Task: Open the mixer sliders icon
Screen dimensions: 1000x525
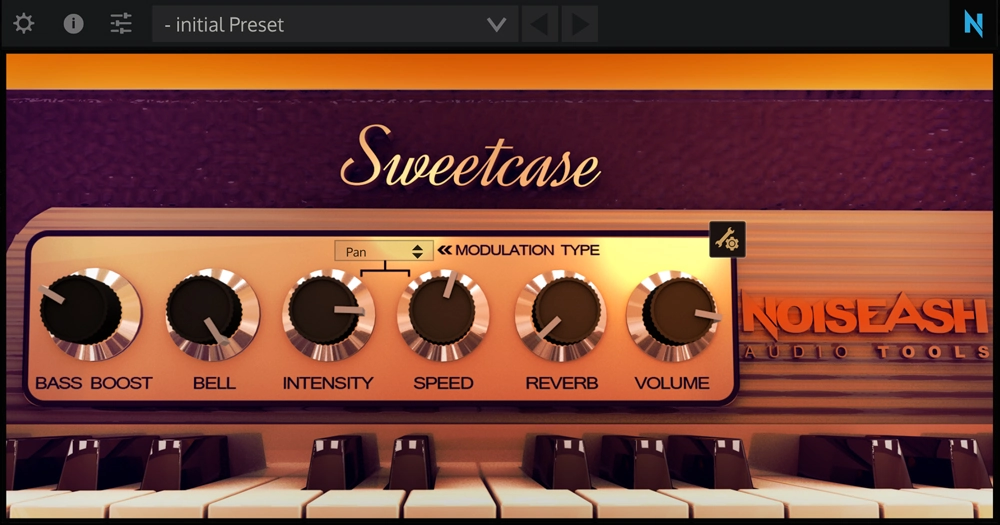Action: (x=121, y=24)
